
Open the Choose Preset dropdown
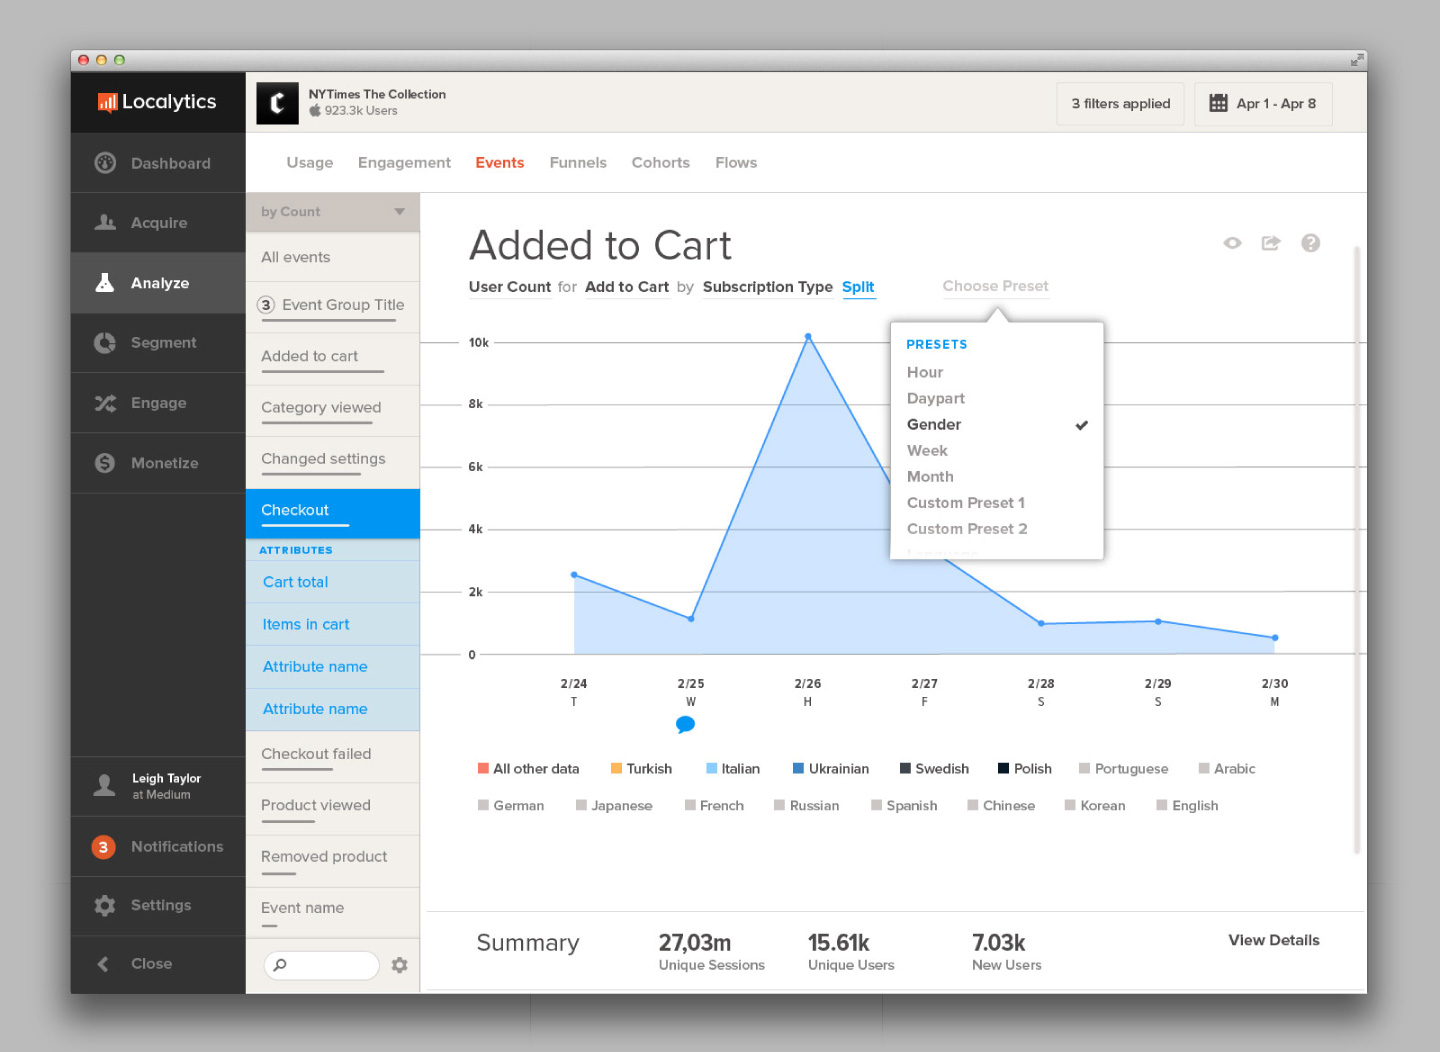(995, 286)
